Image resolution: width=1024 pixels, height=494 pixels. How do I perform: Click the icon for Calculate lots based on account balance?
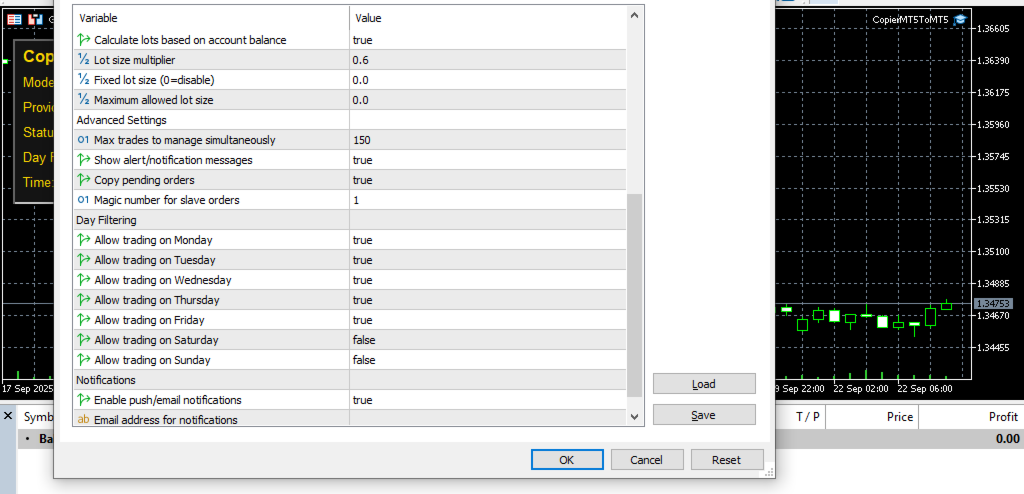(x=84, y=40)
